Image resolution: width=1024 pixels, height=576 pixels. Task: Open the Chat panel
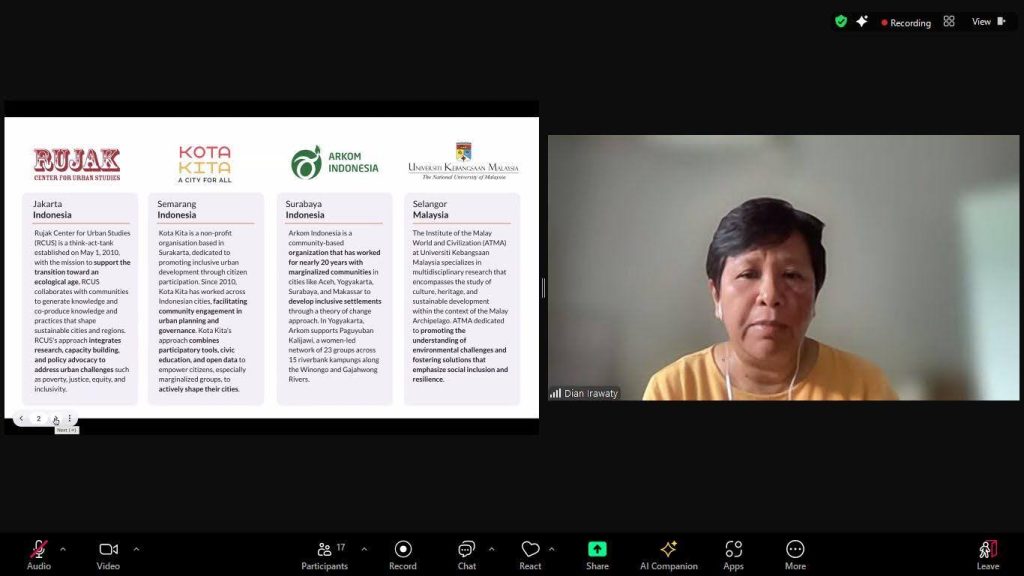[466, 555]
